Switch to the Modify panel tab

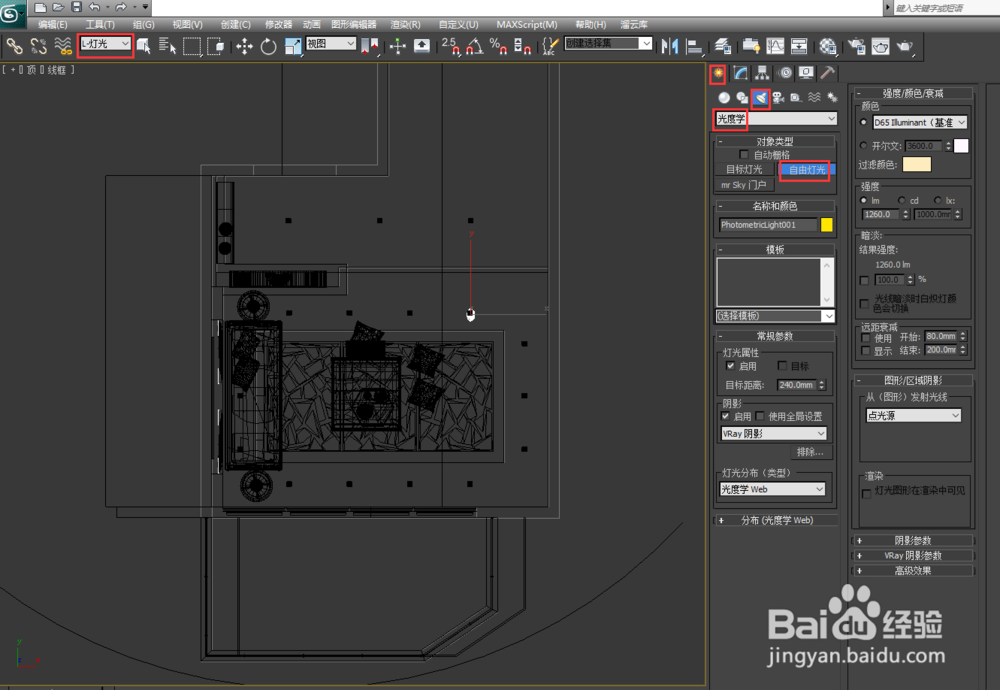pyautogui.click(x=740, y=73)
